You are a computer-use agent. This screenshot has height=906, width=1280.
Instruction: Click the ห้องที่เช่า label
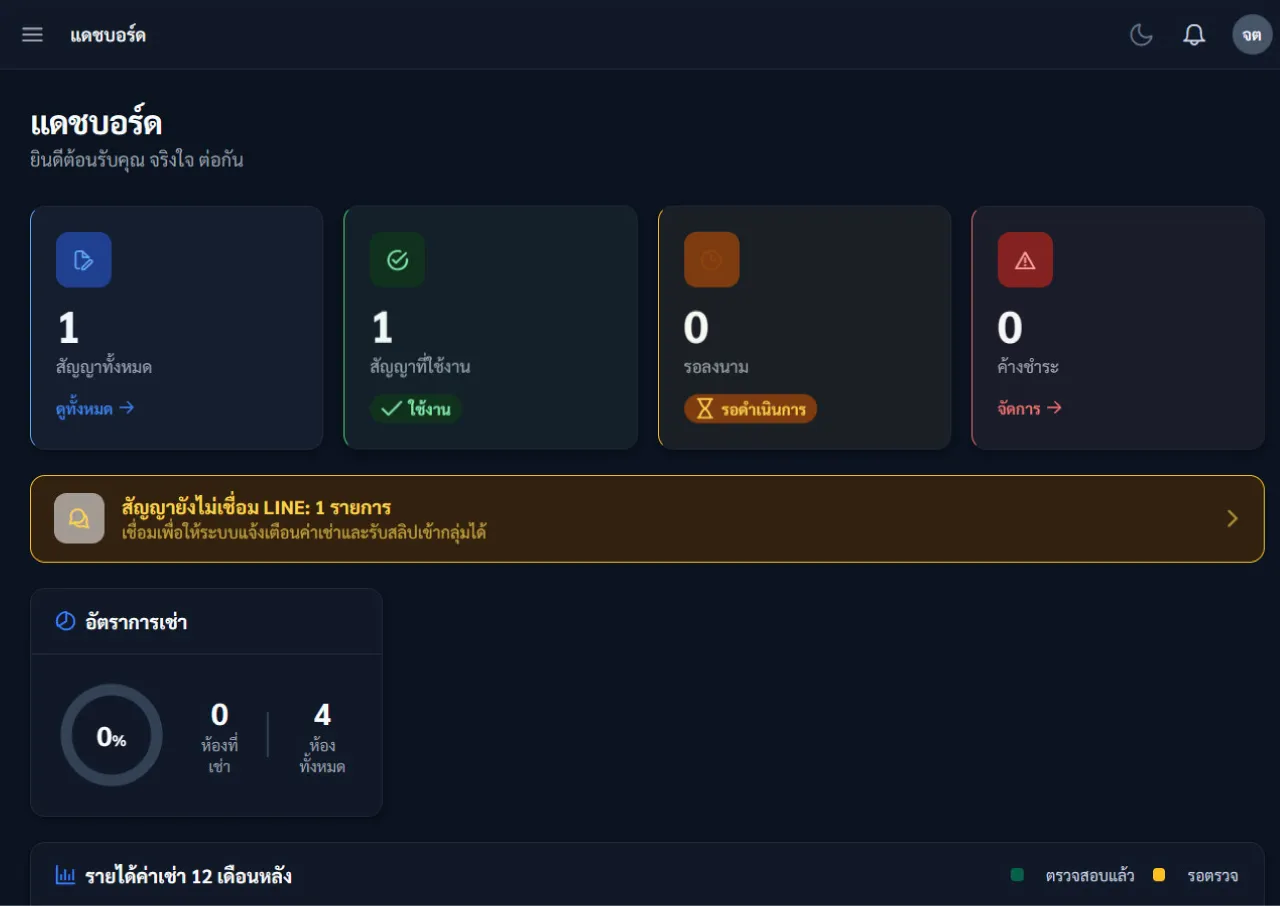pos(219,756)
